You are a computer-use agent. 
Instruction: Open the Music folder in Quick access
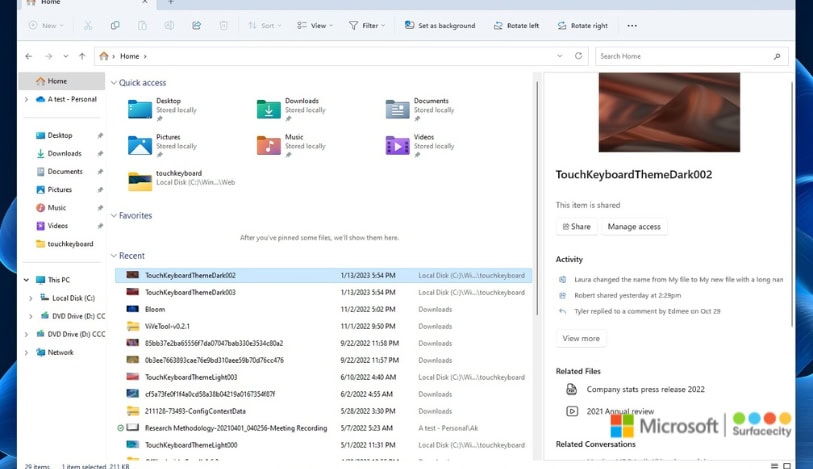(x=268, y=145)
